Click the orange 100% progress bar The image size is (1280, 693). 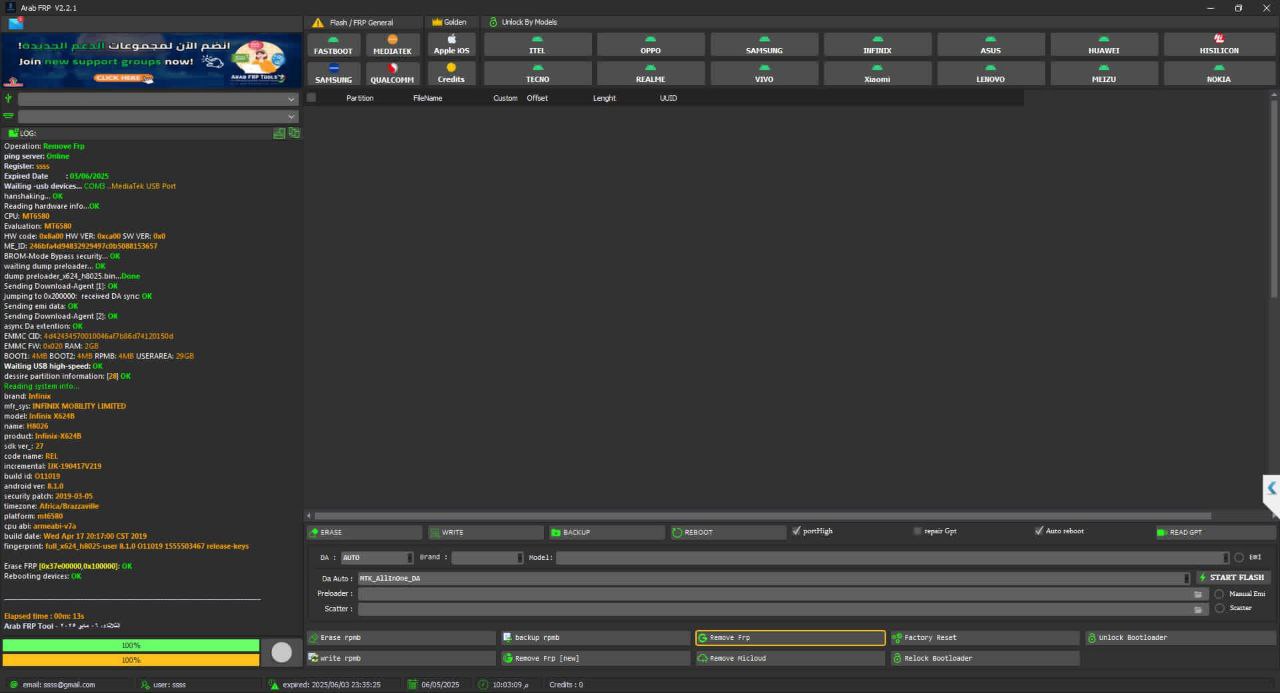click(x=130, y=660)
